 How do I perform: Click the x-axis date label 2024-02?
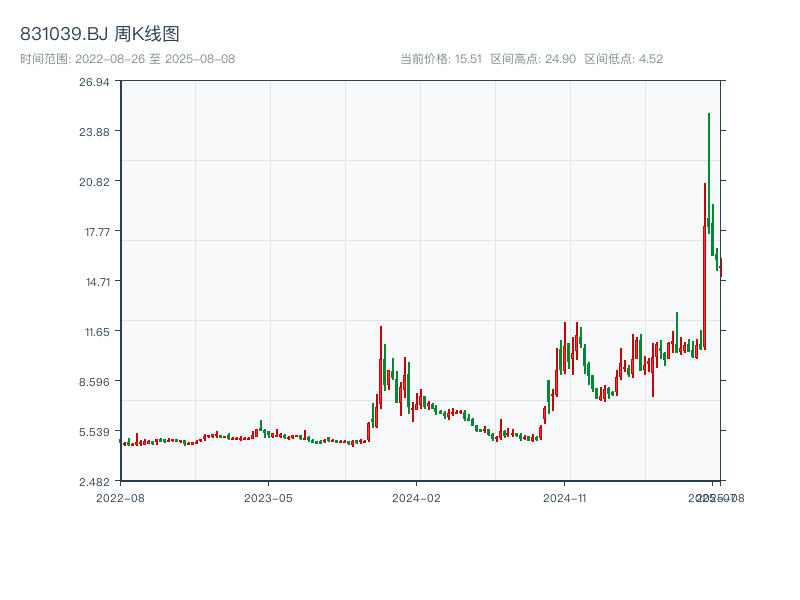tap(416, 498)
